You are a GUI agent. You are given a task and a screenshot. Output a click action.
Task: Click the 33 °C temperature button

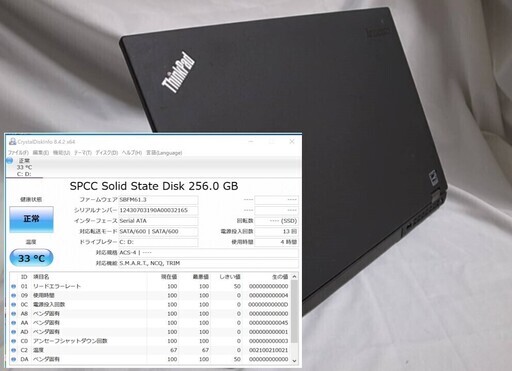click(x=31, y=258)
